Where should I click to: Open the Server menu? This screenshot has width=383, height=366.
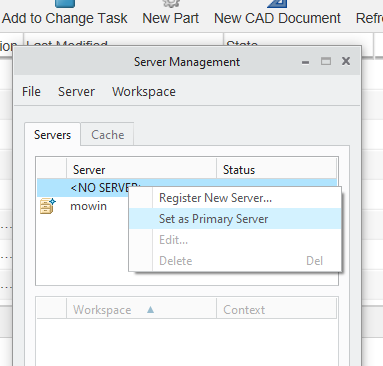[x=76, y=92]
